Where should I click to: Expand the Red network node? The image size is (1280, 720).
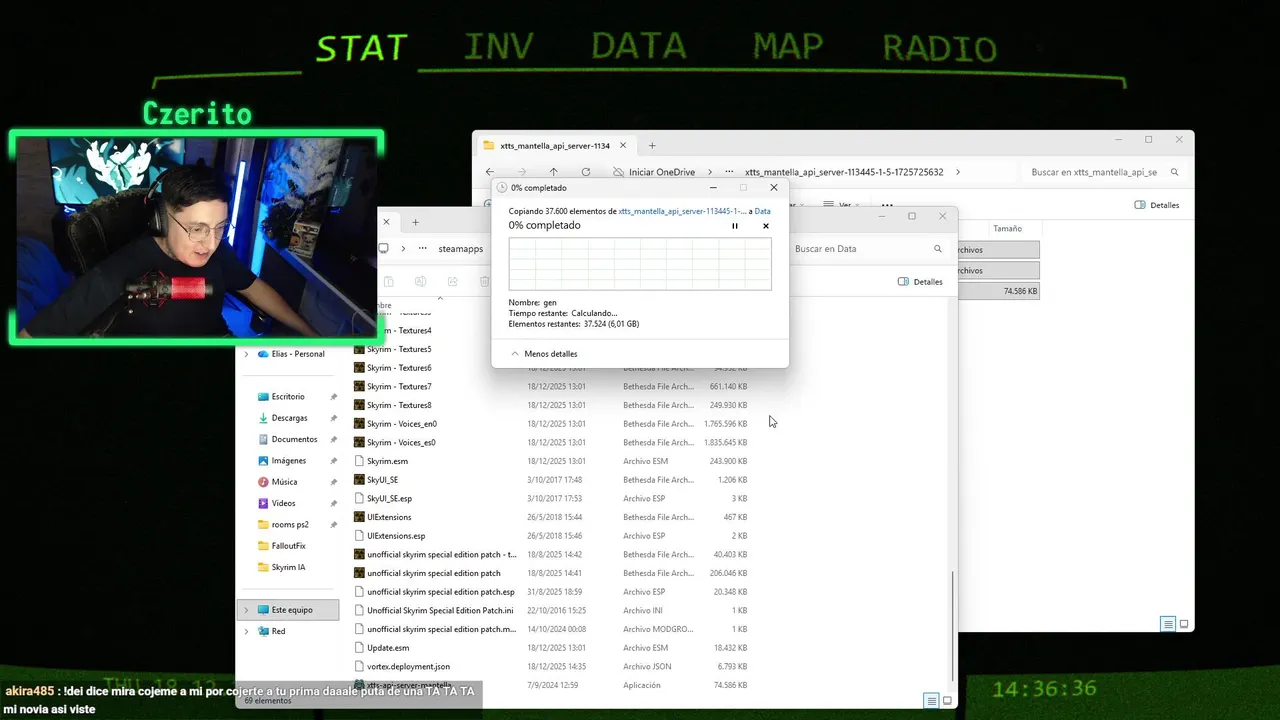tap(247, 631)
